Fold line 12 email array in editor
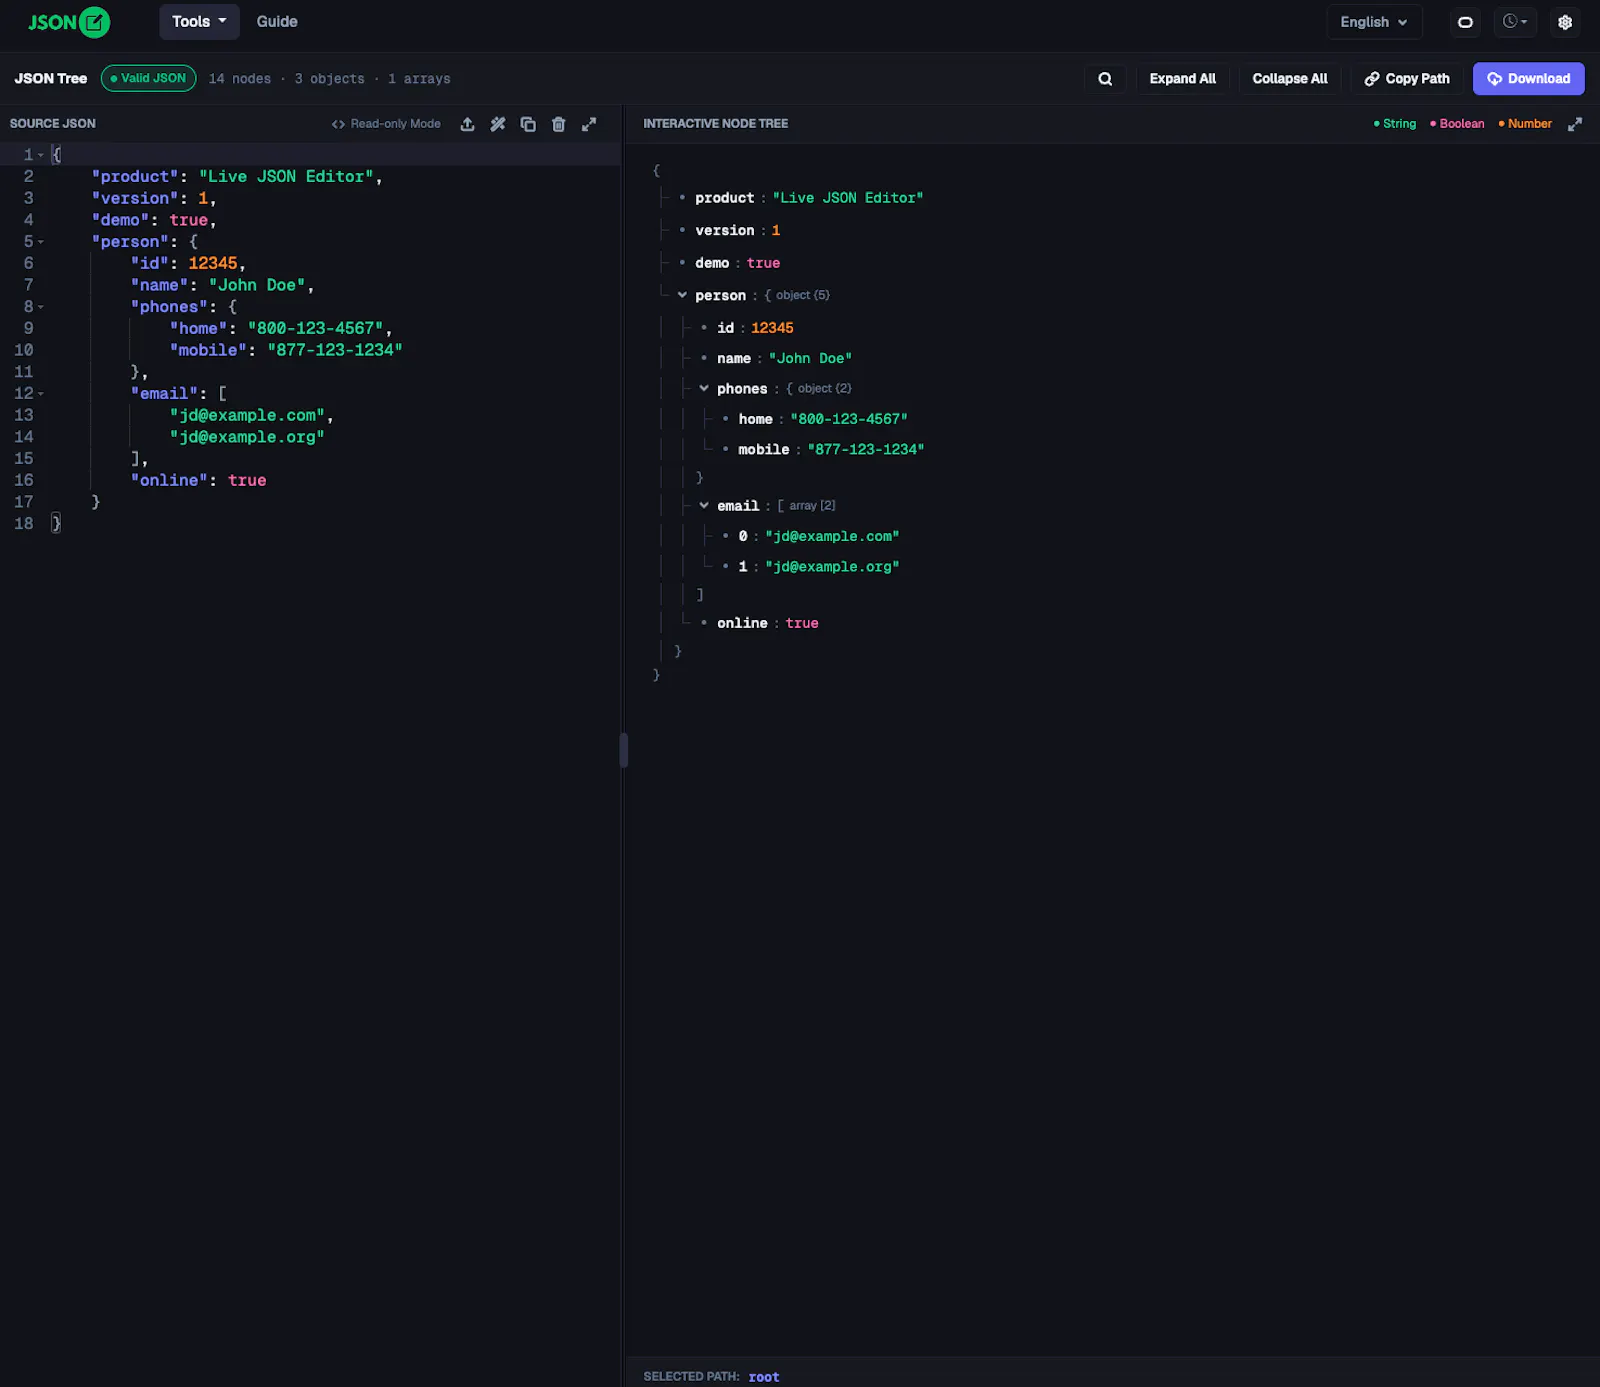 [41, 394]
